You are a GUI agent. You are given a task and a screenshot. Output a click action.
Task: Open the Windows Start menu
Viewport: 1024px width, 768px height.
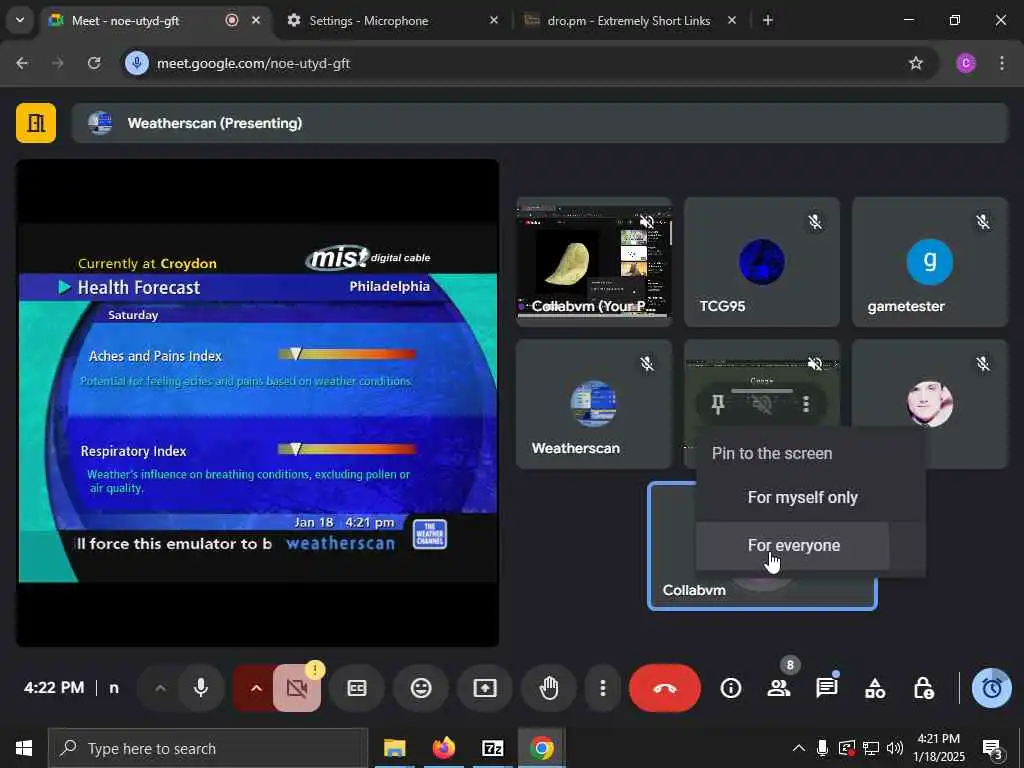pyautogui.click(x=24, y=748)
